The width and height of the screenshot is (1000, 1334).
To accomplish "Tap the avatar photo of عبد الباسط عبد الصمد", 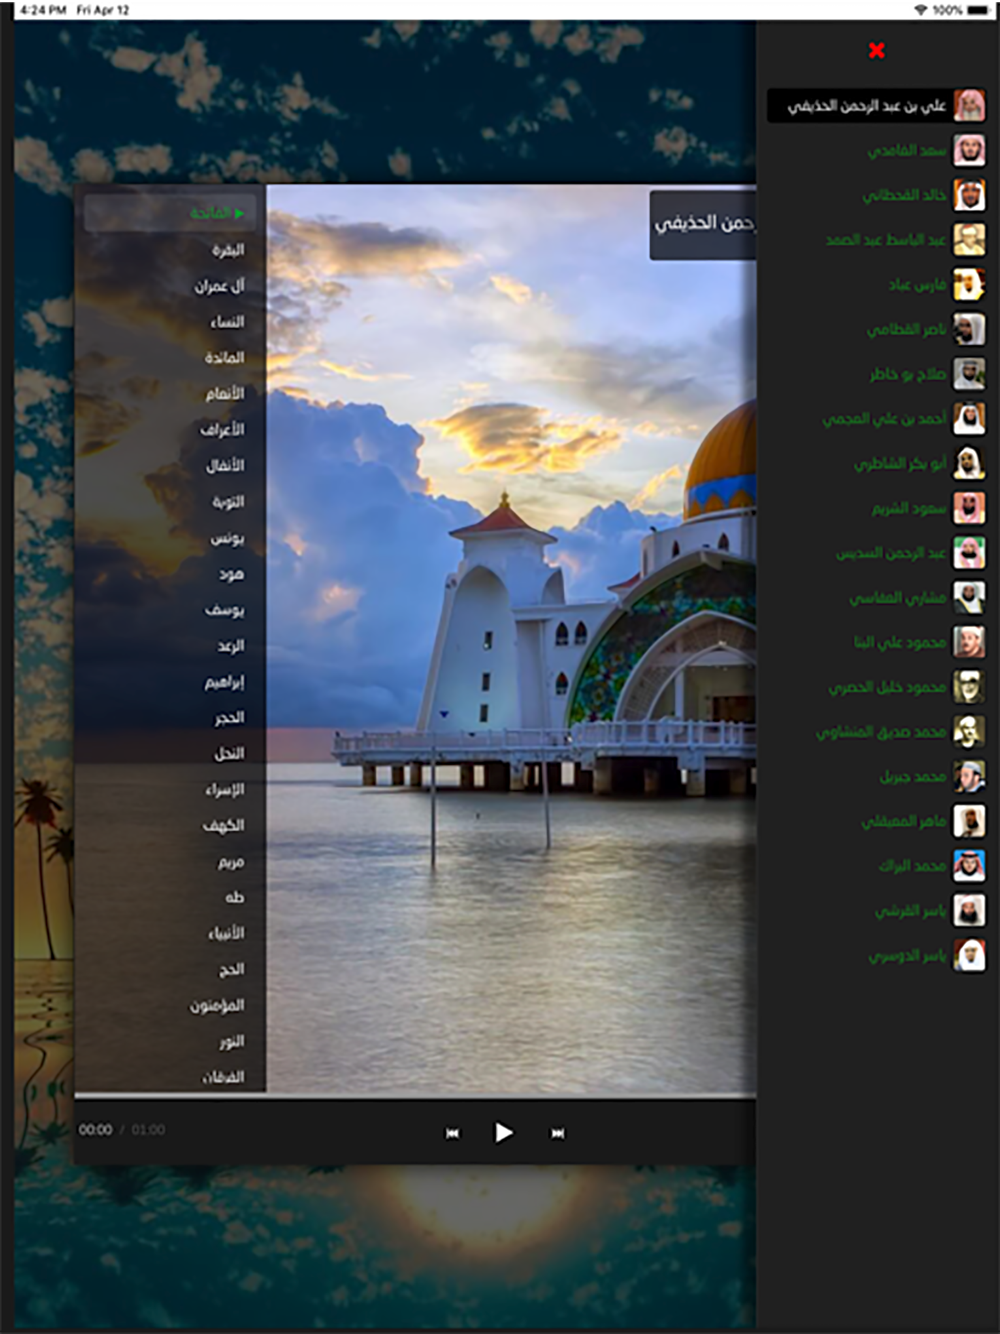I will [x=968, y=240].
